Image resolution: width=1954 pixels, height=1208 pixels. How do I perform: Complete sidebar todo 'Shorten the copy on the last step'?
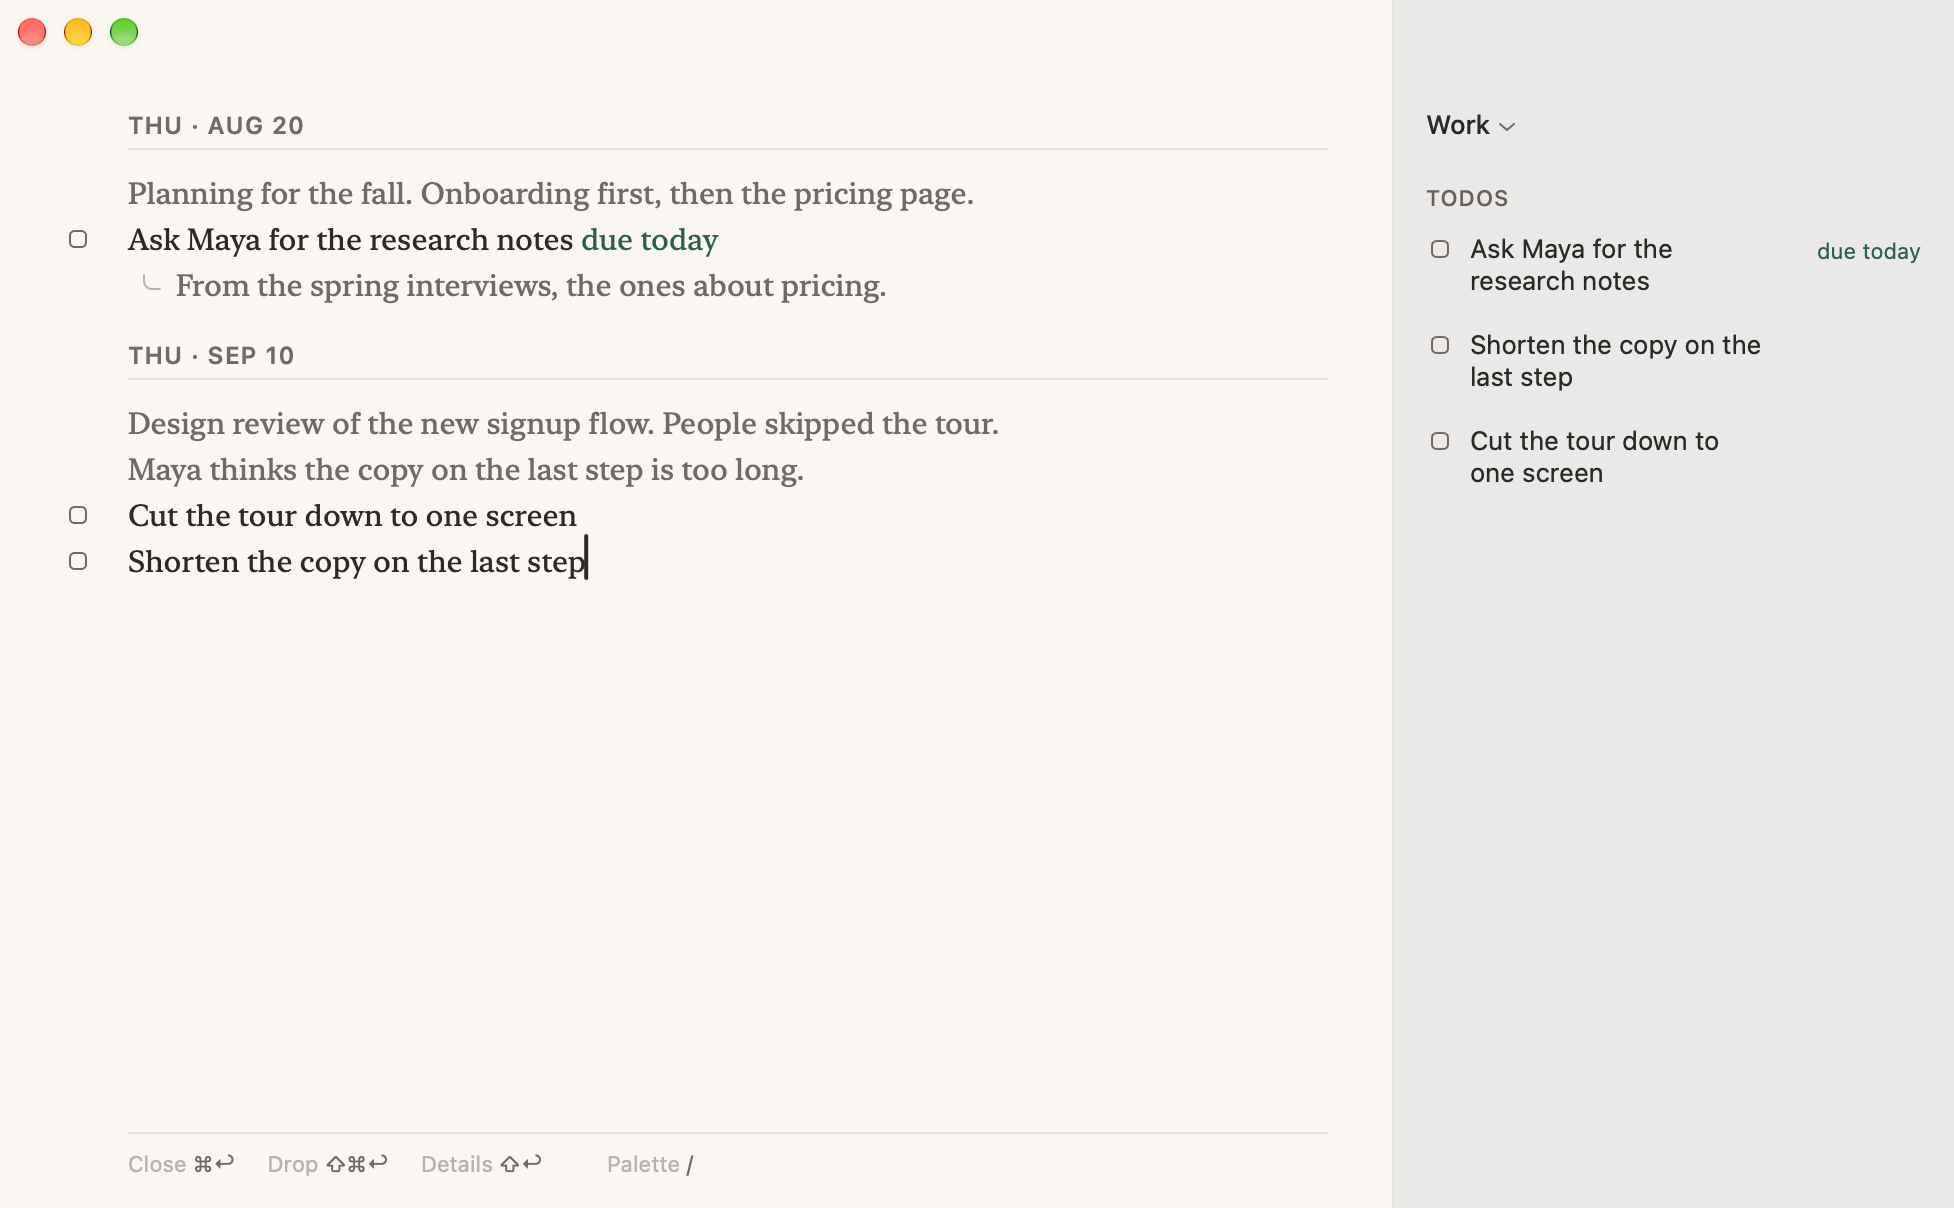1440,345
